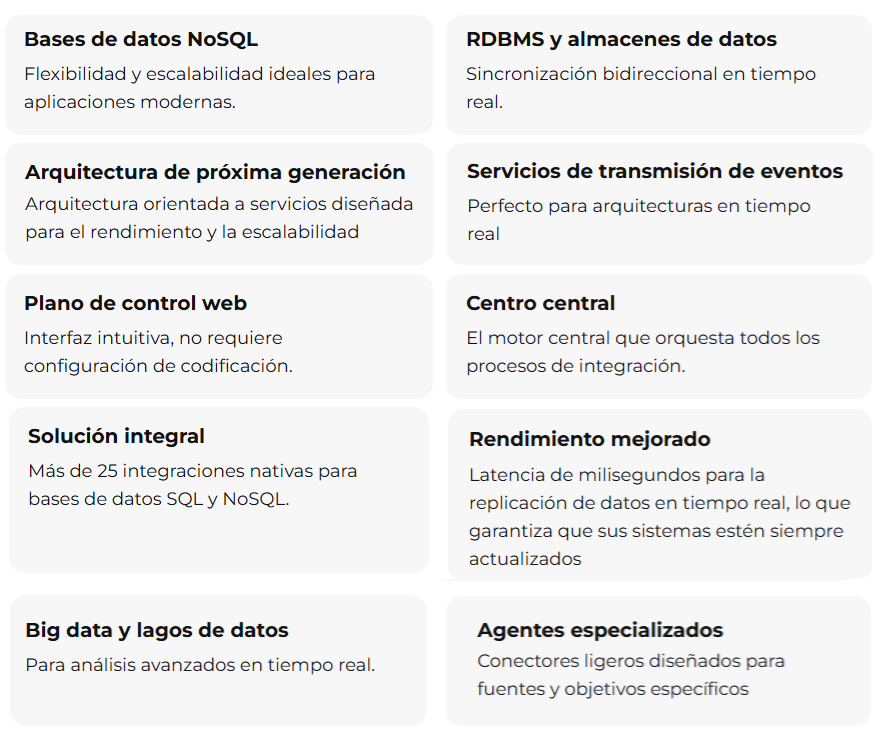This screenshot has width=880, height=754.
Task: Click the 'Interfaz intuitiva' description text
Action: tap(158, 351)
